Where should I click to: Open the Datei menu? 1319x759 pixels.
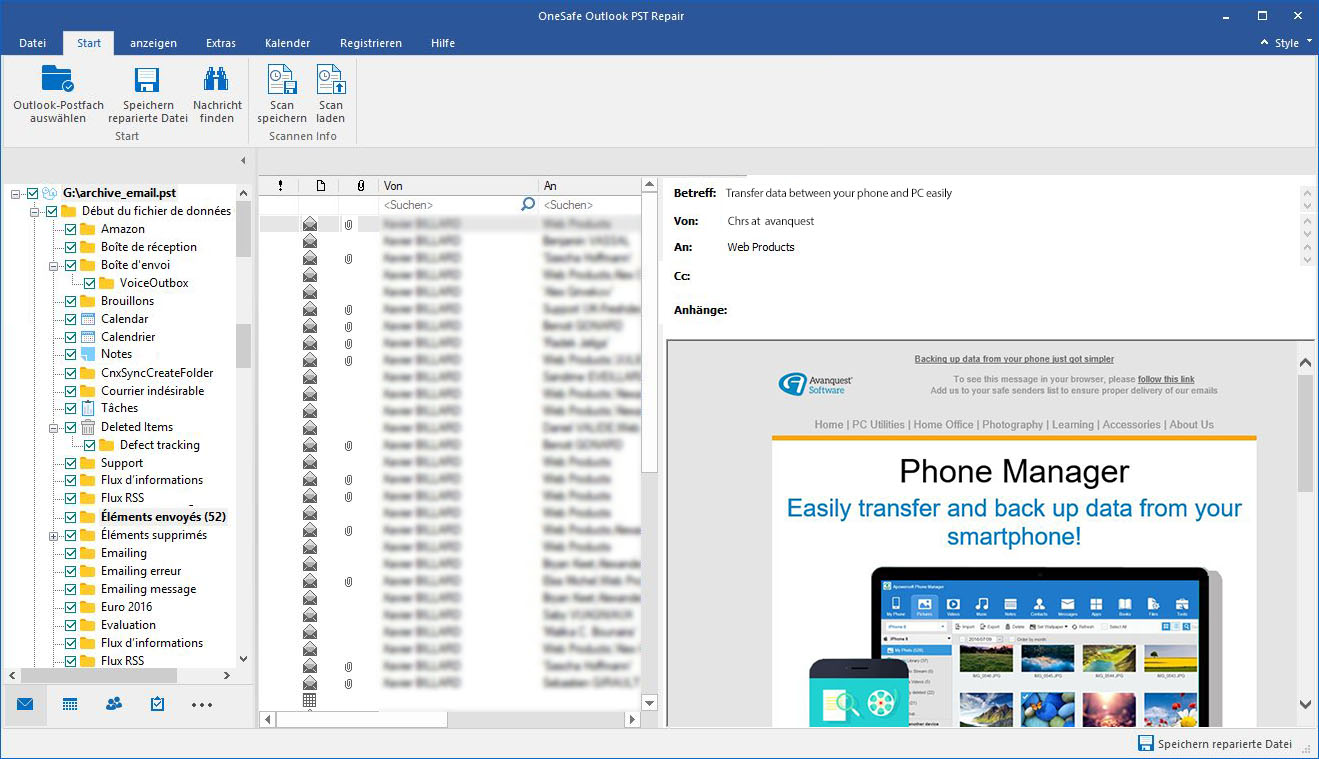pyautogui.click(x=33, y=43)
